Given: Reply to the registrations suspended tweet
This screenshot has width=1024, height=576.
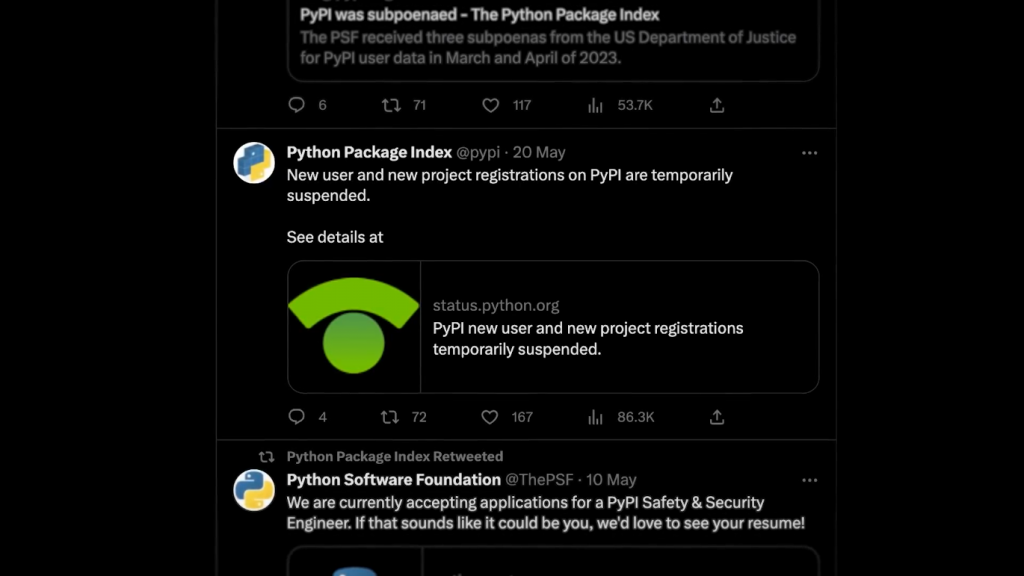Looking at the screenshot, I should coord(296,416).
